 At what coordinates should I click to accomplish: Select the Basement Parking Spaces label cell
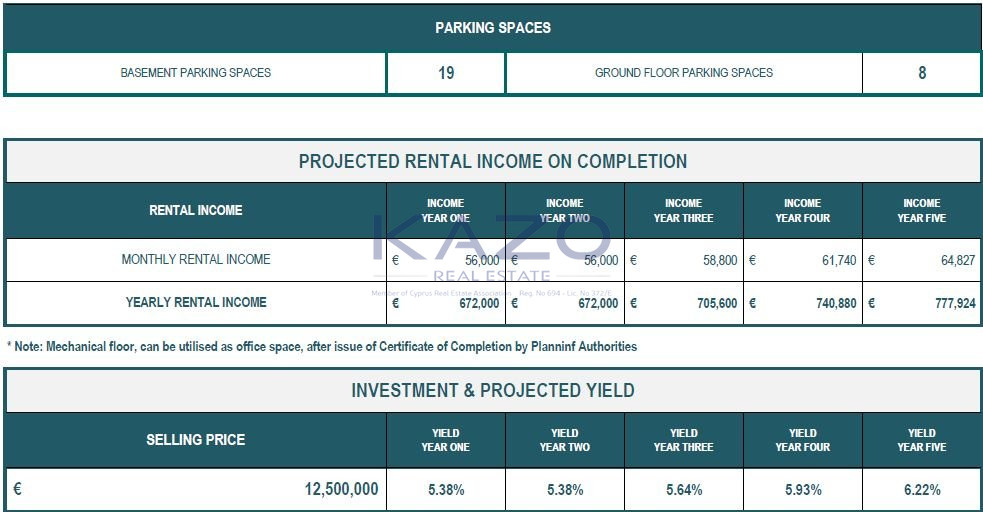(x=196, y=73)
